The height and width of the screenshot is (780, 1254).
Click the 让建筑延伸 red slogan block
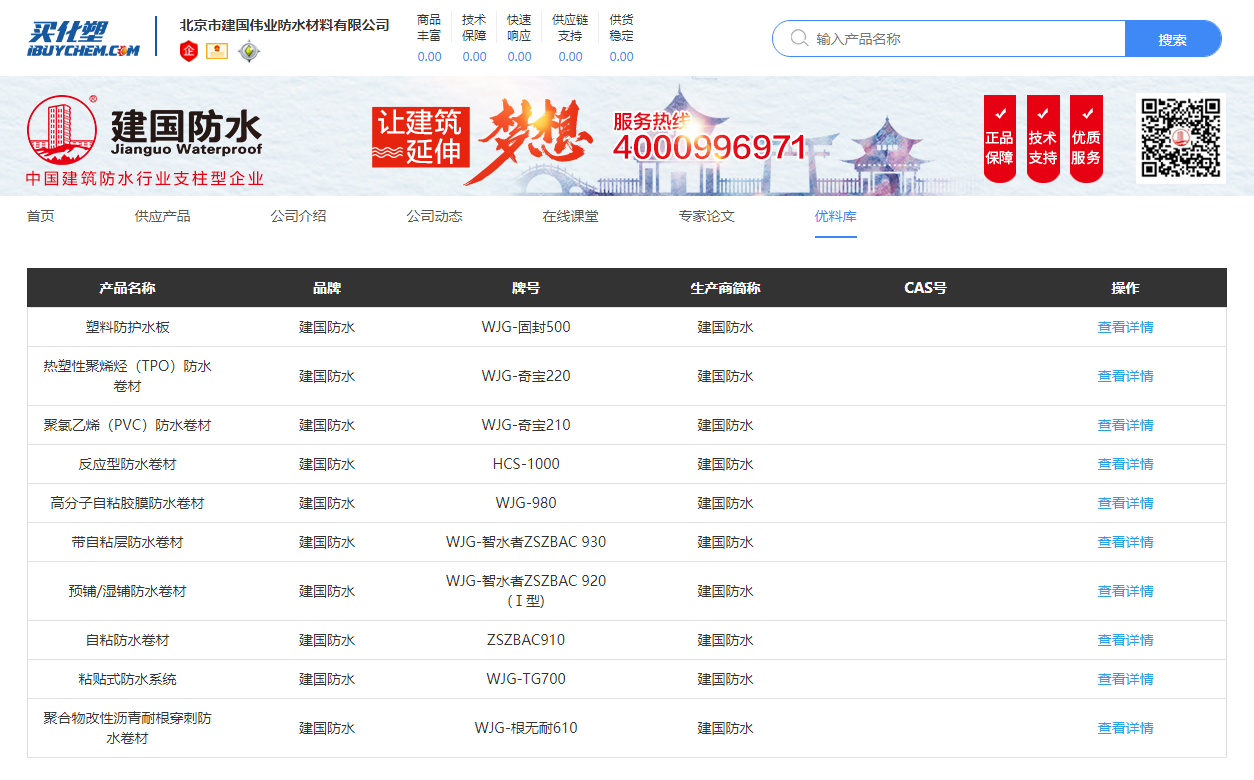click(x=420, y=137)
